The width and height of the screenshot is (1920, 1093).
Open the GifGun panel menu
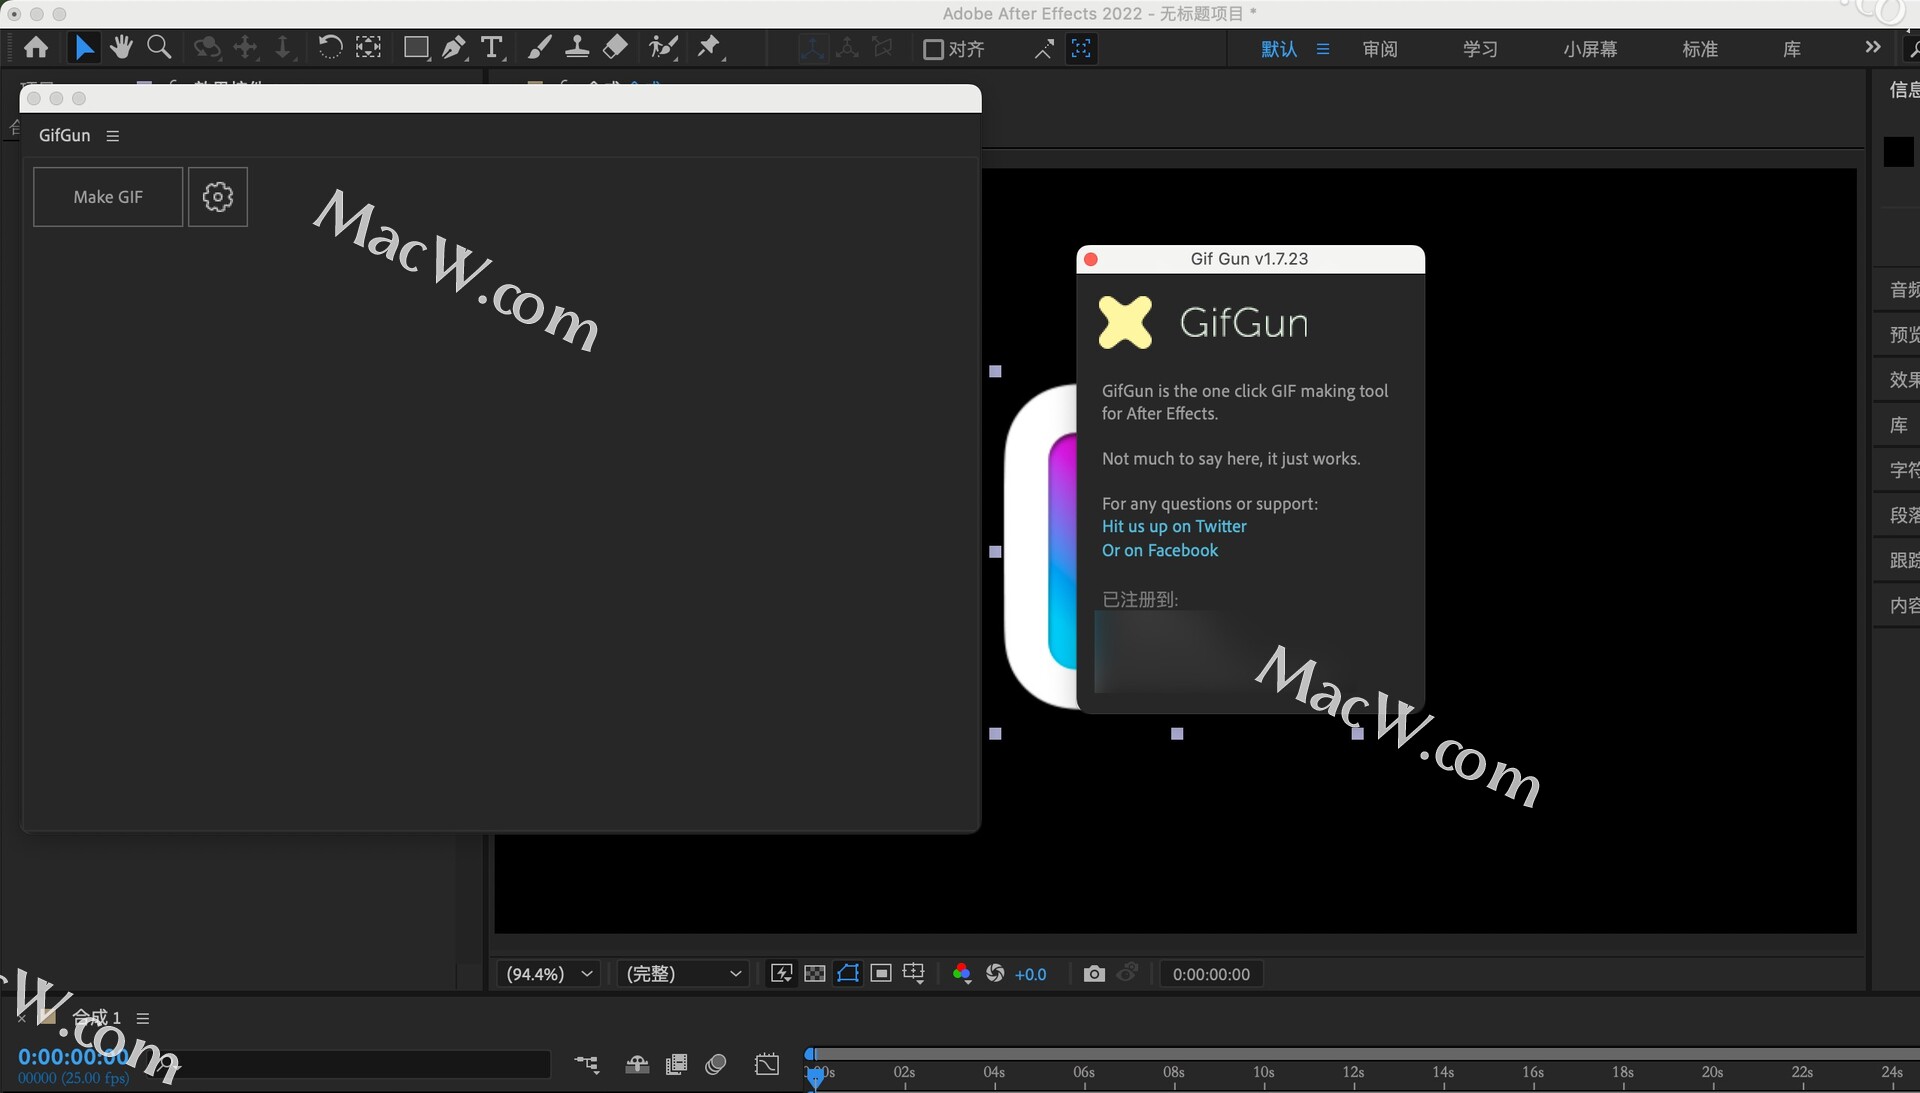pos(113,136)
